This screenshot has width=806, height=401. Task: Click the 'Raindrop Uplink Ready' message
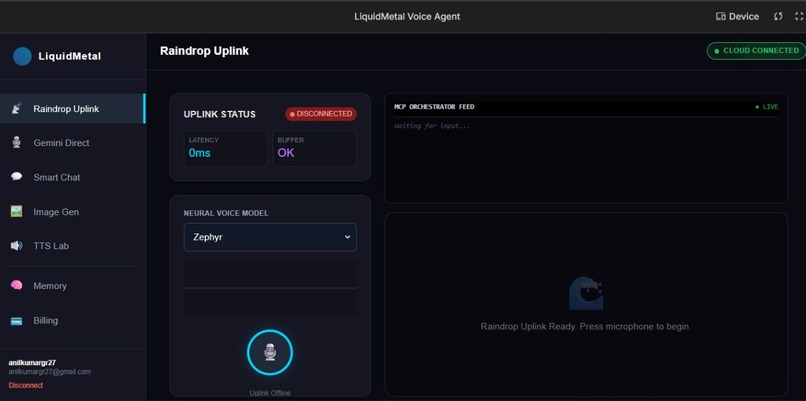[x=586, y=326]
